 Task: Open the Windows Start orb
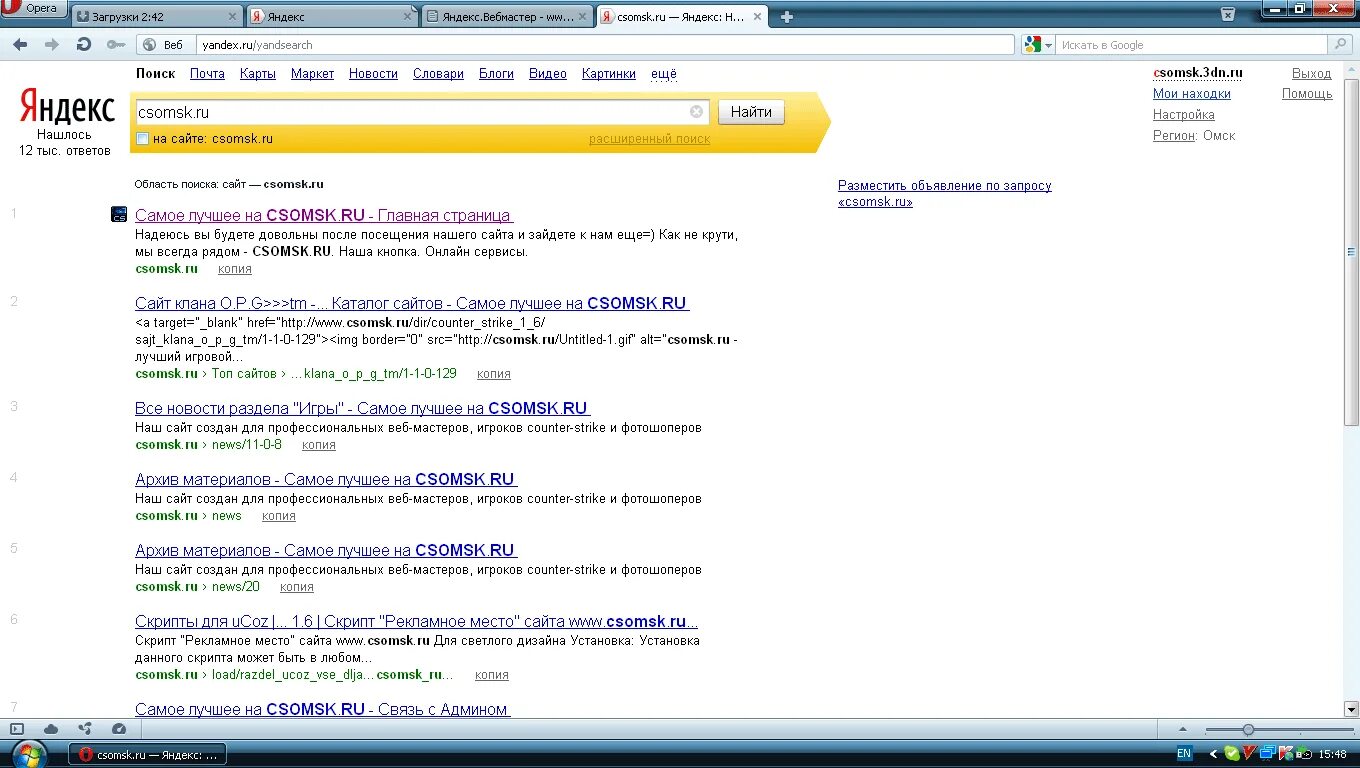tap(28, 754)
